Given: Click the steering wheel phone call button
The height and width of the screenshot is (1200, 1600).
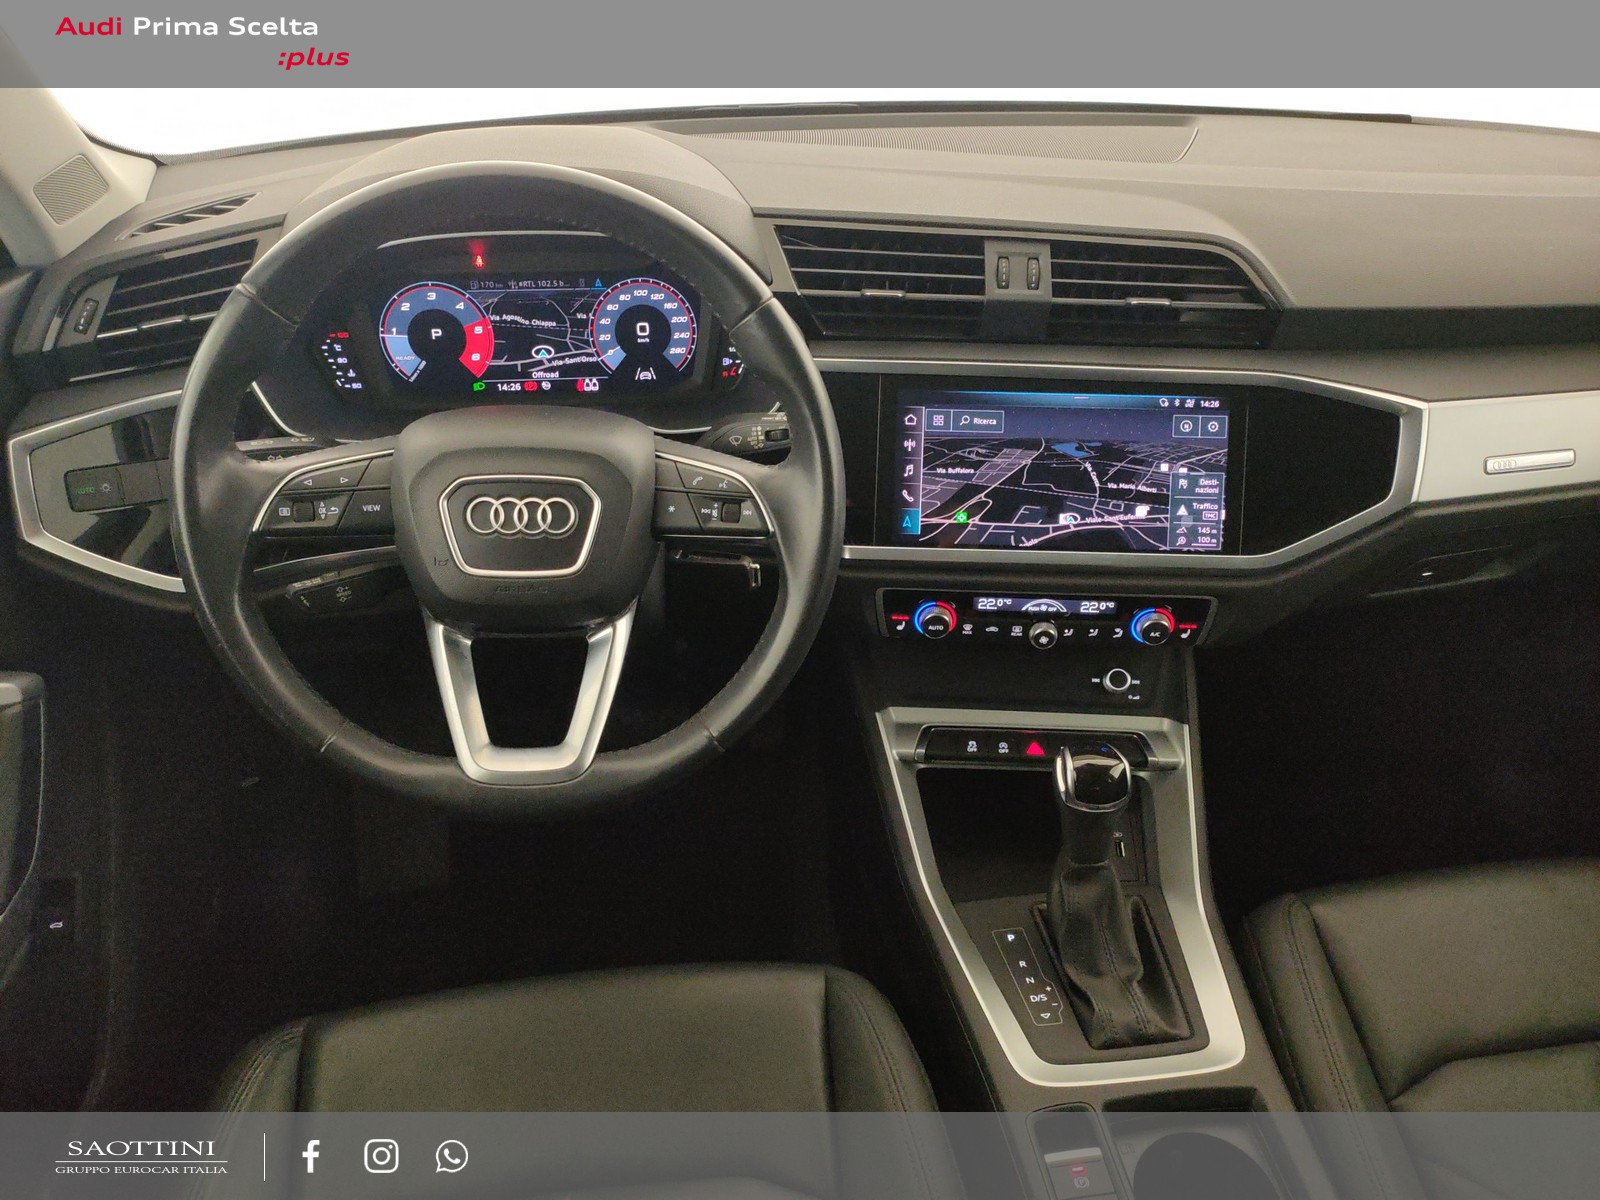Looking at the screenshot, I should [698, 481].
